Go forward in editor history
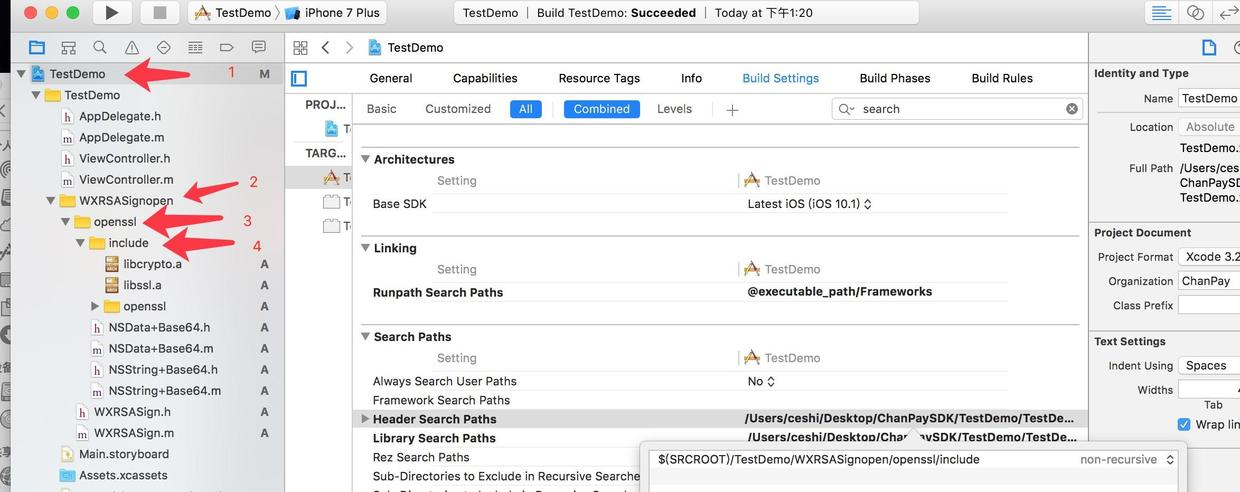The image size is (1240, 492). tap(349, 47)
